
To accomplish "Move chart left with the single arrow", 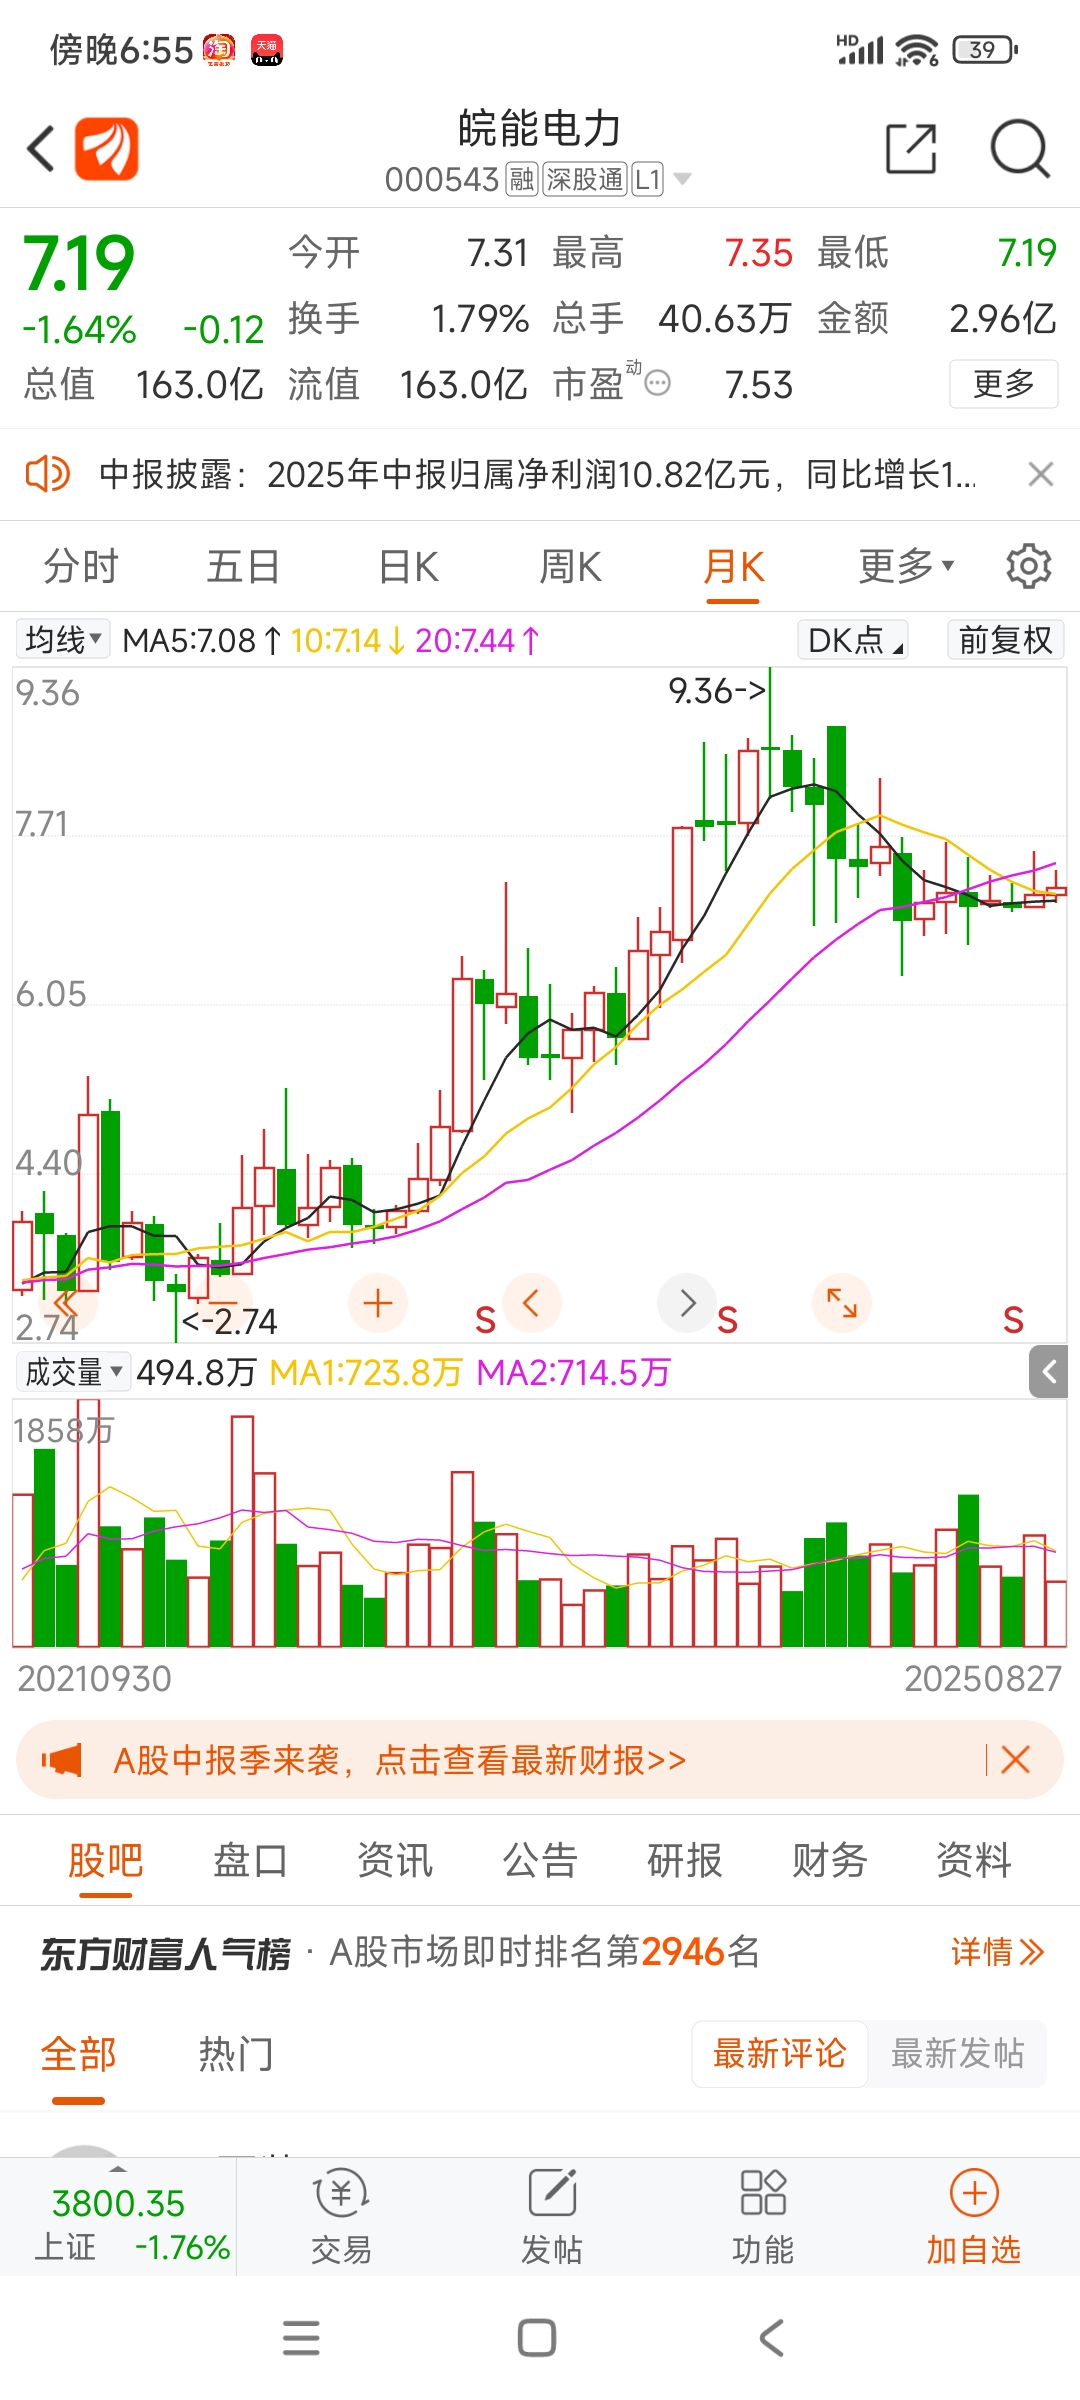I will coord(532,1303).
